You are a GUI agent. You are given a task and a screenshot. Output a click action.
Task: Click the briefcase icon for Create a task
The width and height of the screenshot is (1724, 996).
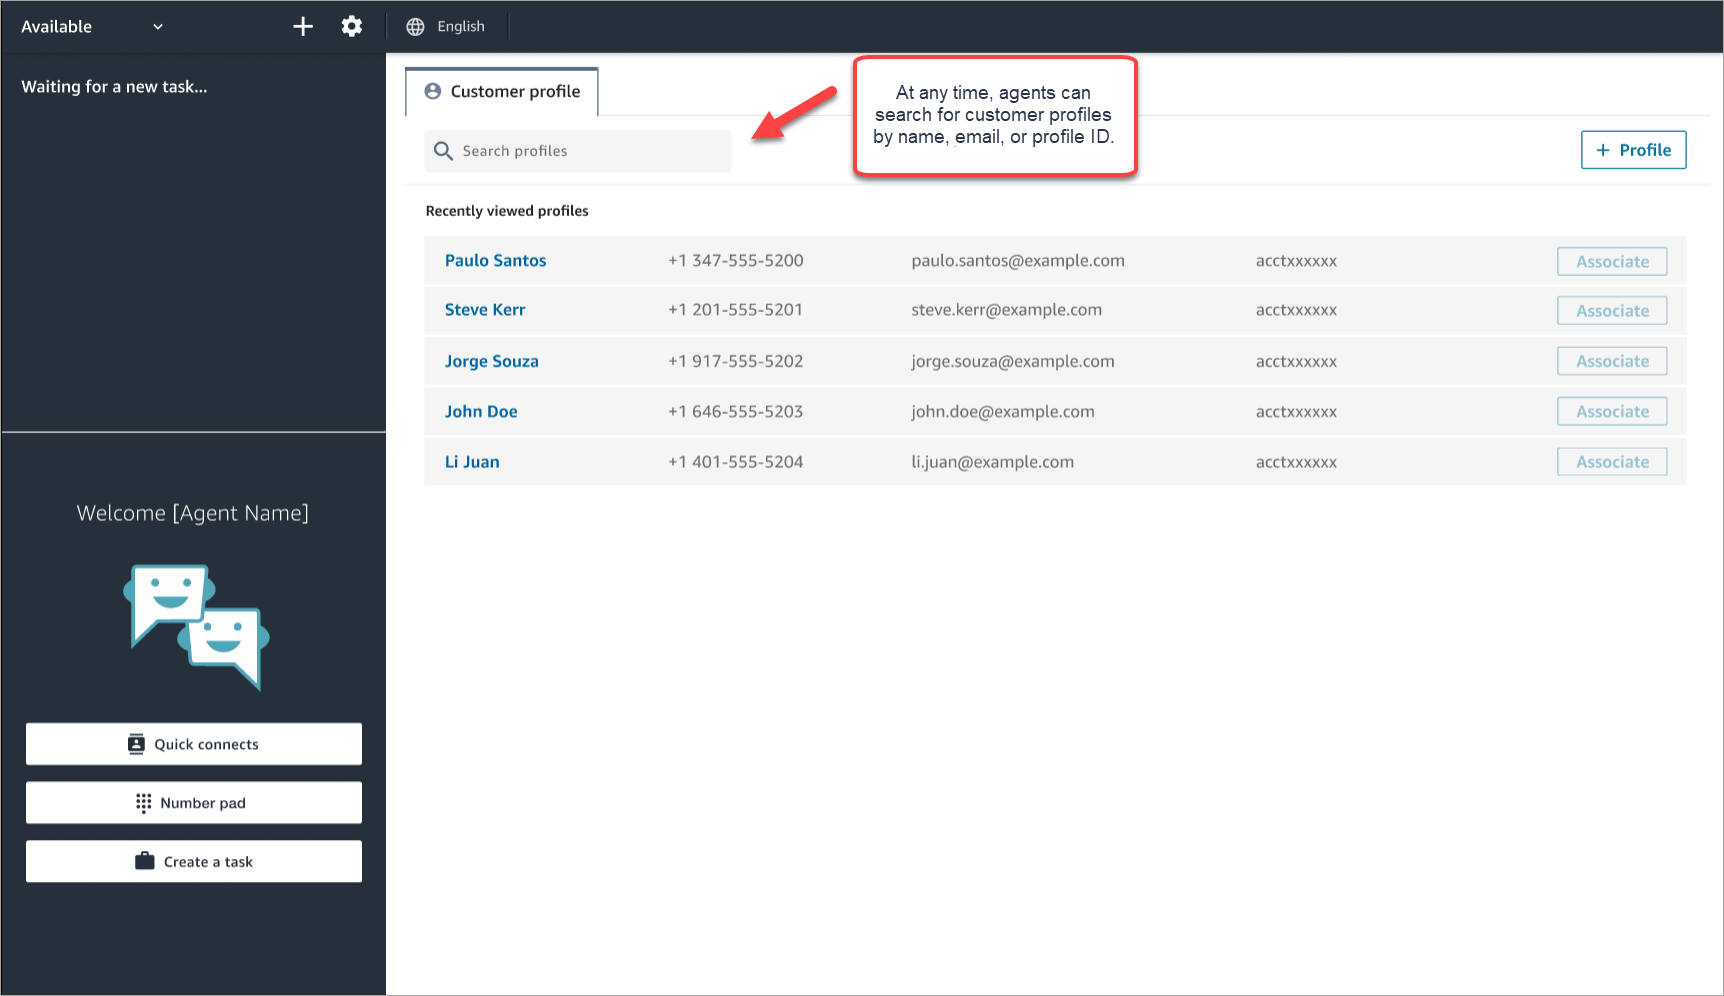pyautogui.click(x=145, y=861)
